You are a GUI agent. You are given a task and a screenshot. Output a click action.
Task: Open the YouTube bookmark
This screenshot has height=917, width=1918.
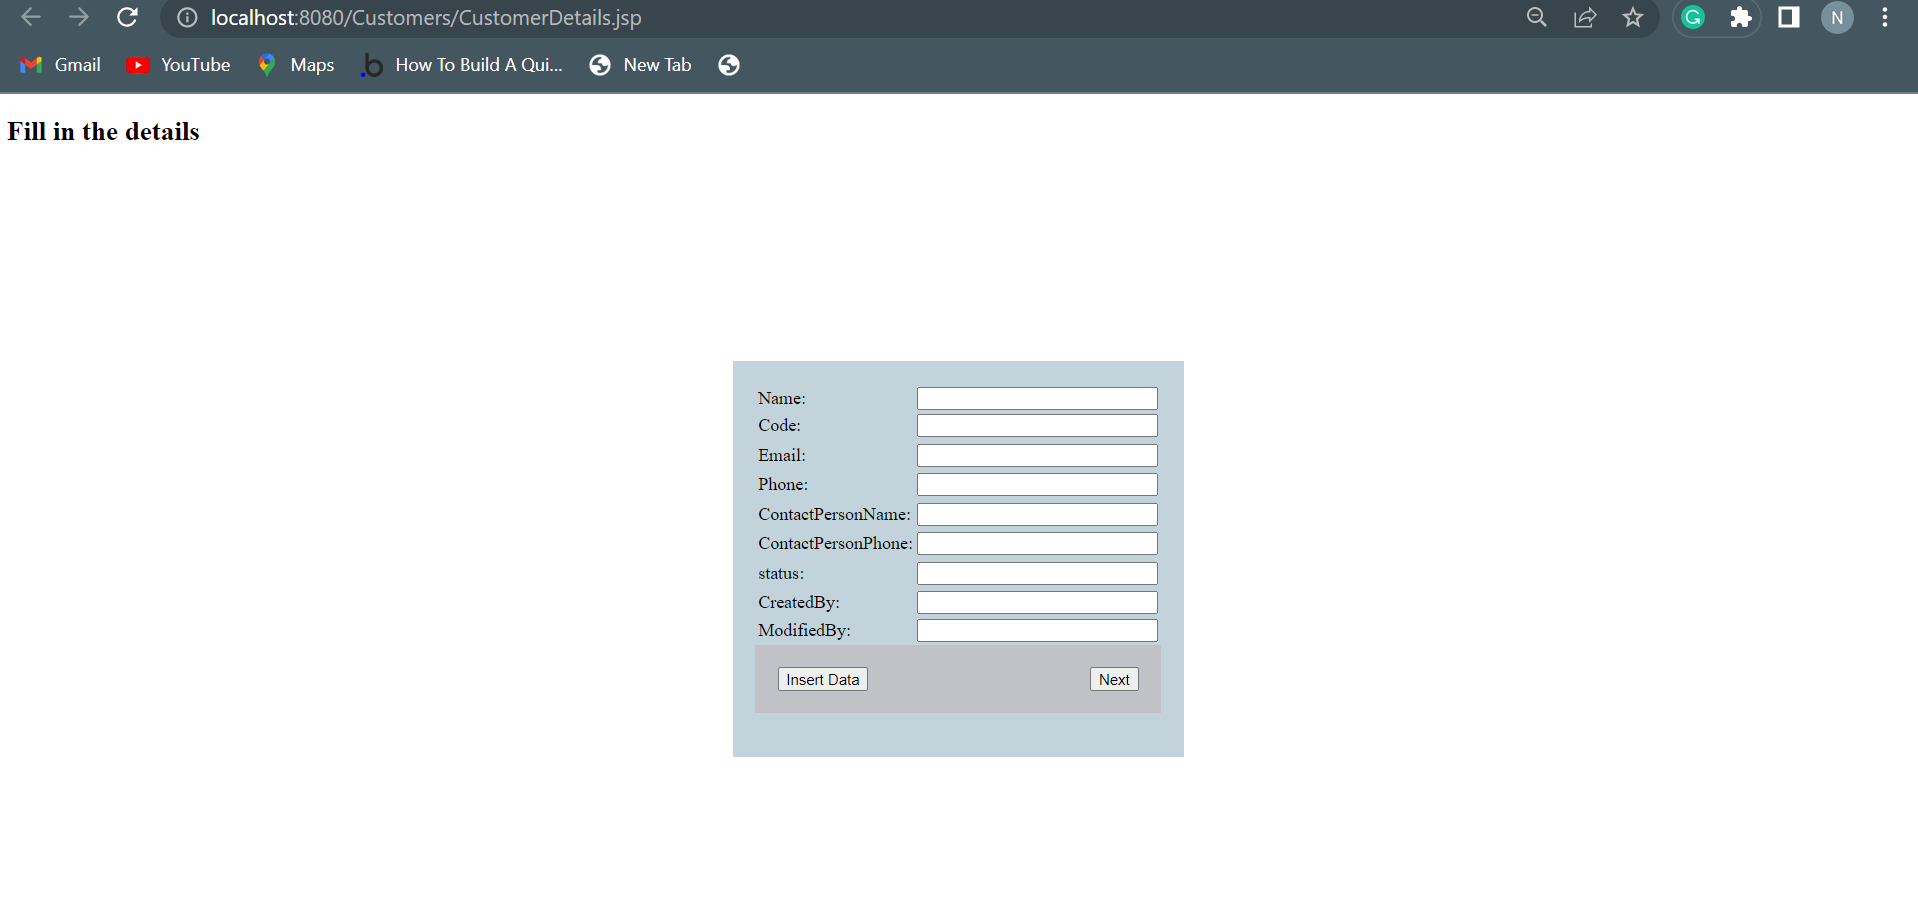178,64
